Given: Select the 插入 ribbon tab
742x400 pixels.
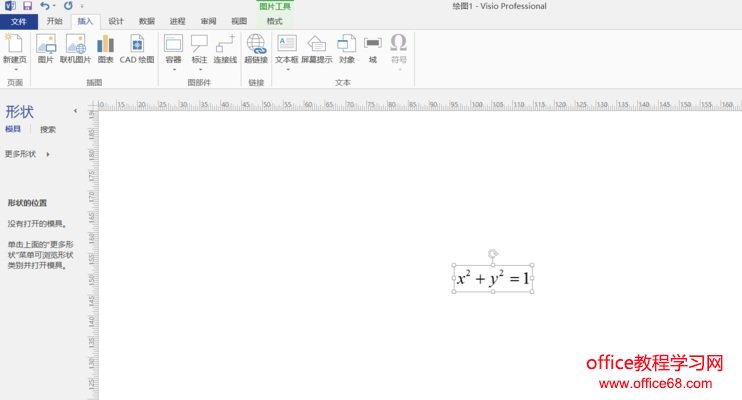Looking at the screenshot, I should (x=85, y=21).
